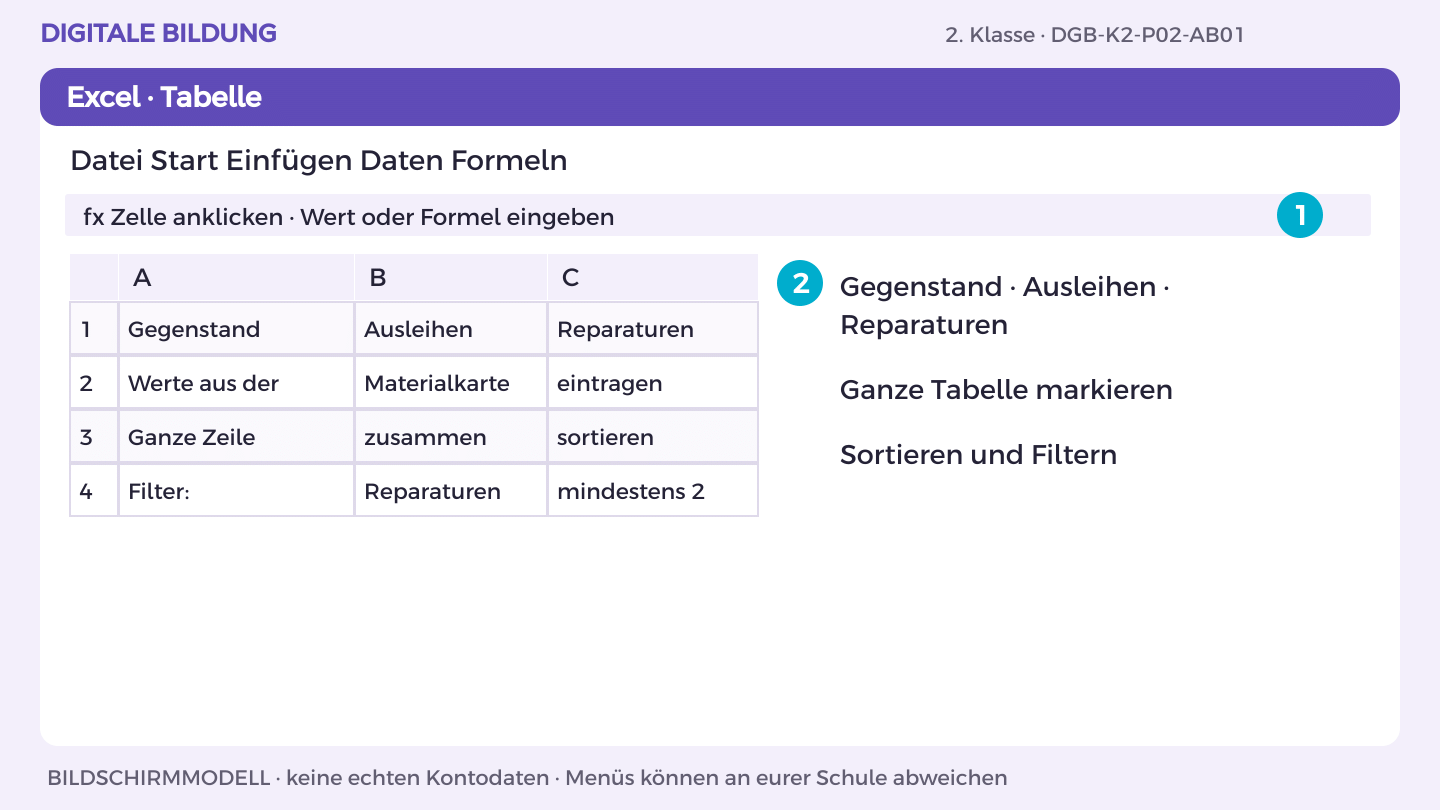Viewport: 1440px width, 810px height.
Task: Select row header 3
Action: point(94,437)
